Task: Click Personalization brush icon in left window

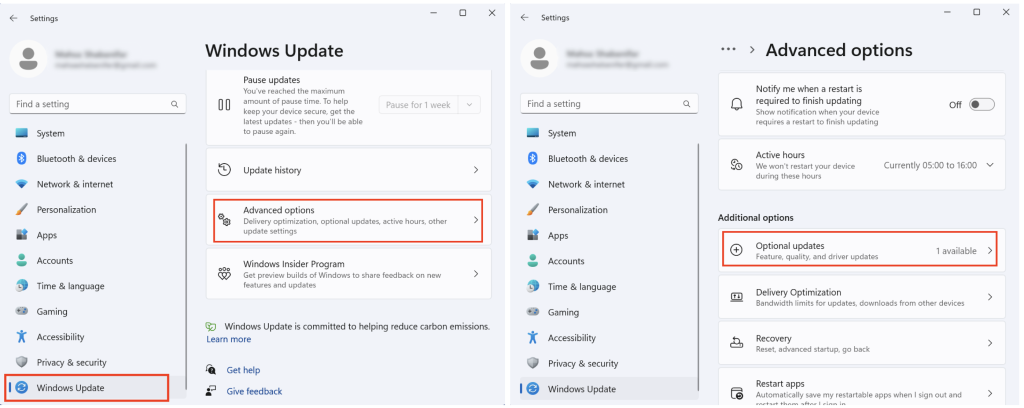Action: 22,210
